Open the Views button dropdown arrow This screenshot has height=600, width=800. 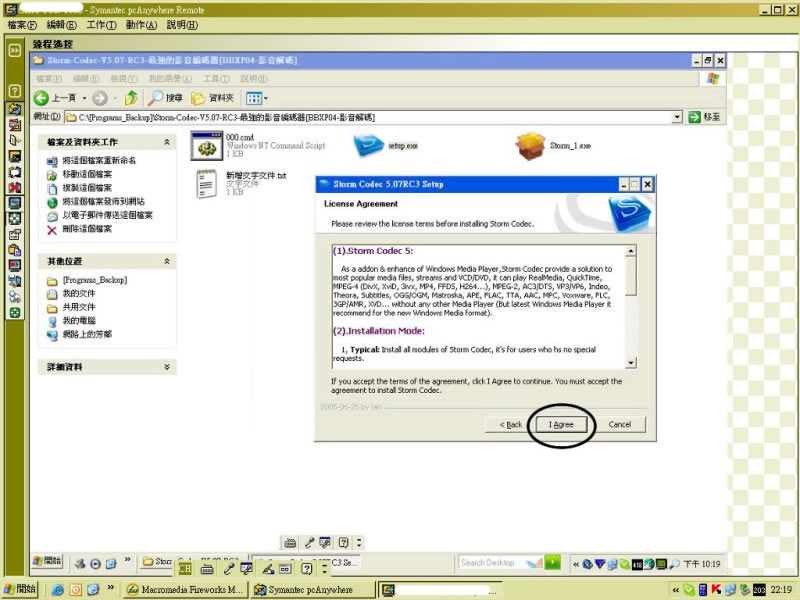(x=265, y=98)
